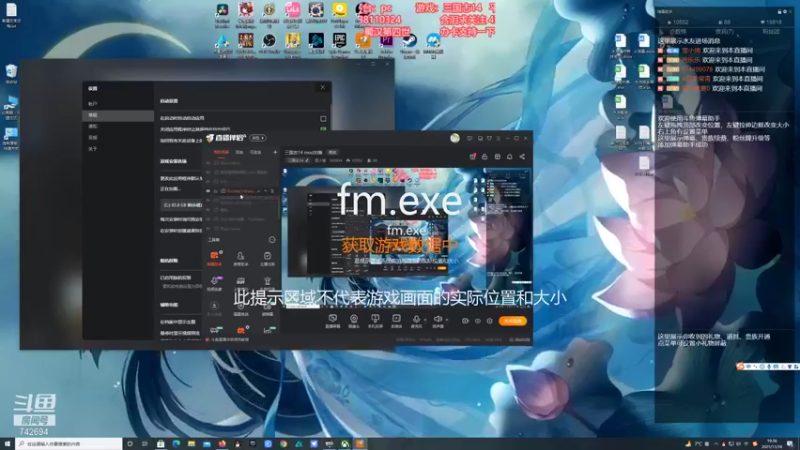Add a camera source from bottom toolbar

tap(354, 321)
